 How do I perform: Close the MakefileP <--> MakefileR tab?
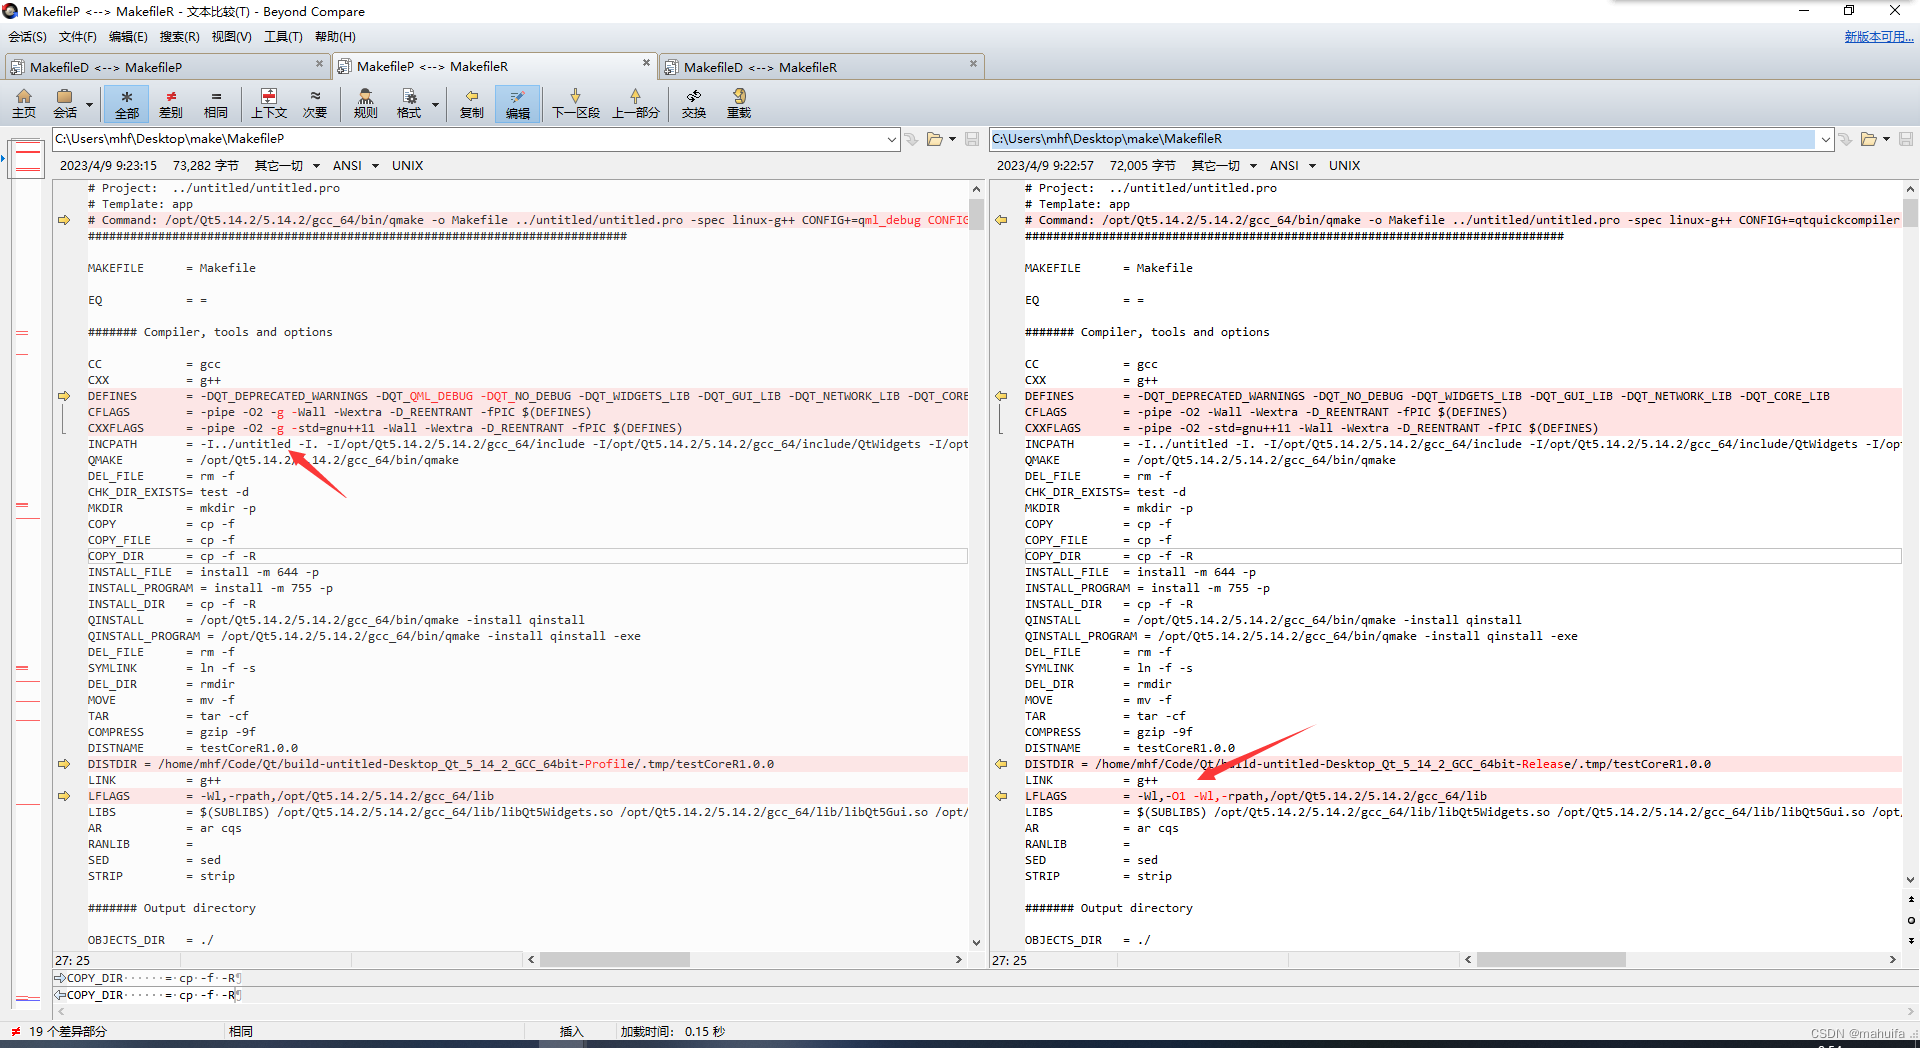pyautogui.click(x=646, y=63)
